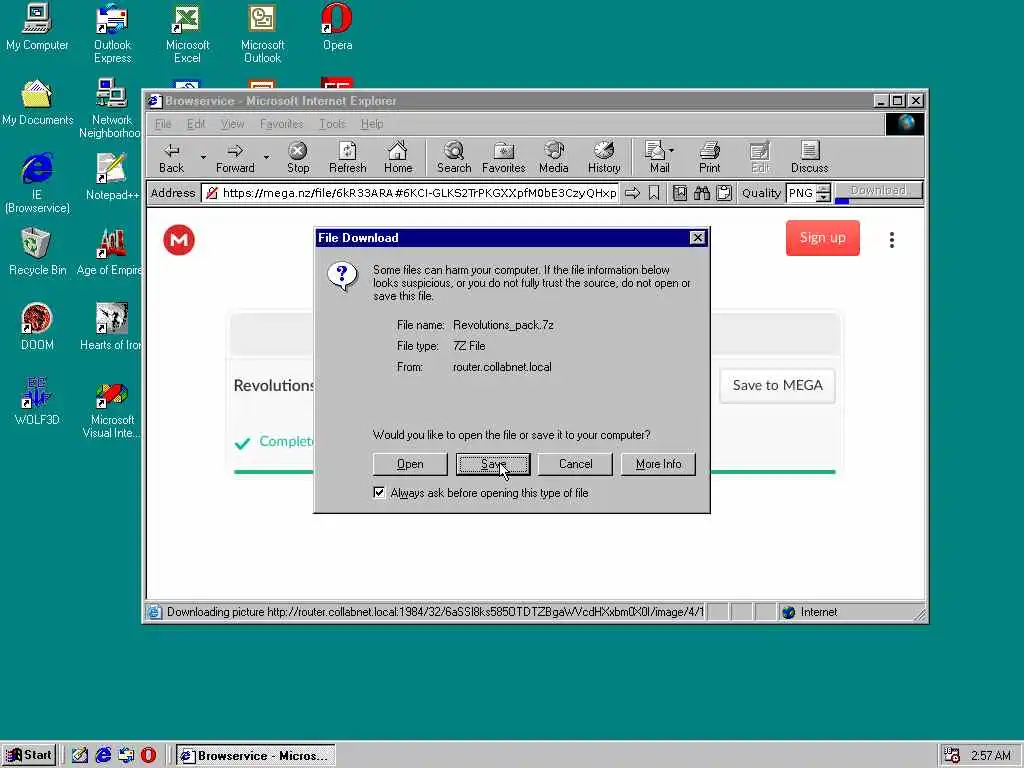Stop page loading with Stop icon

tap(298, 158)
